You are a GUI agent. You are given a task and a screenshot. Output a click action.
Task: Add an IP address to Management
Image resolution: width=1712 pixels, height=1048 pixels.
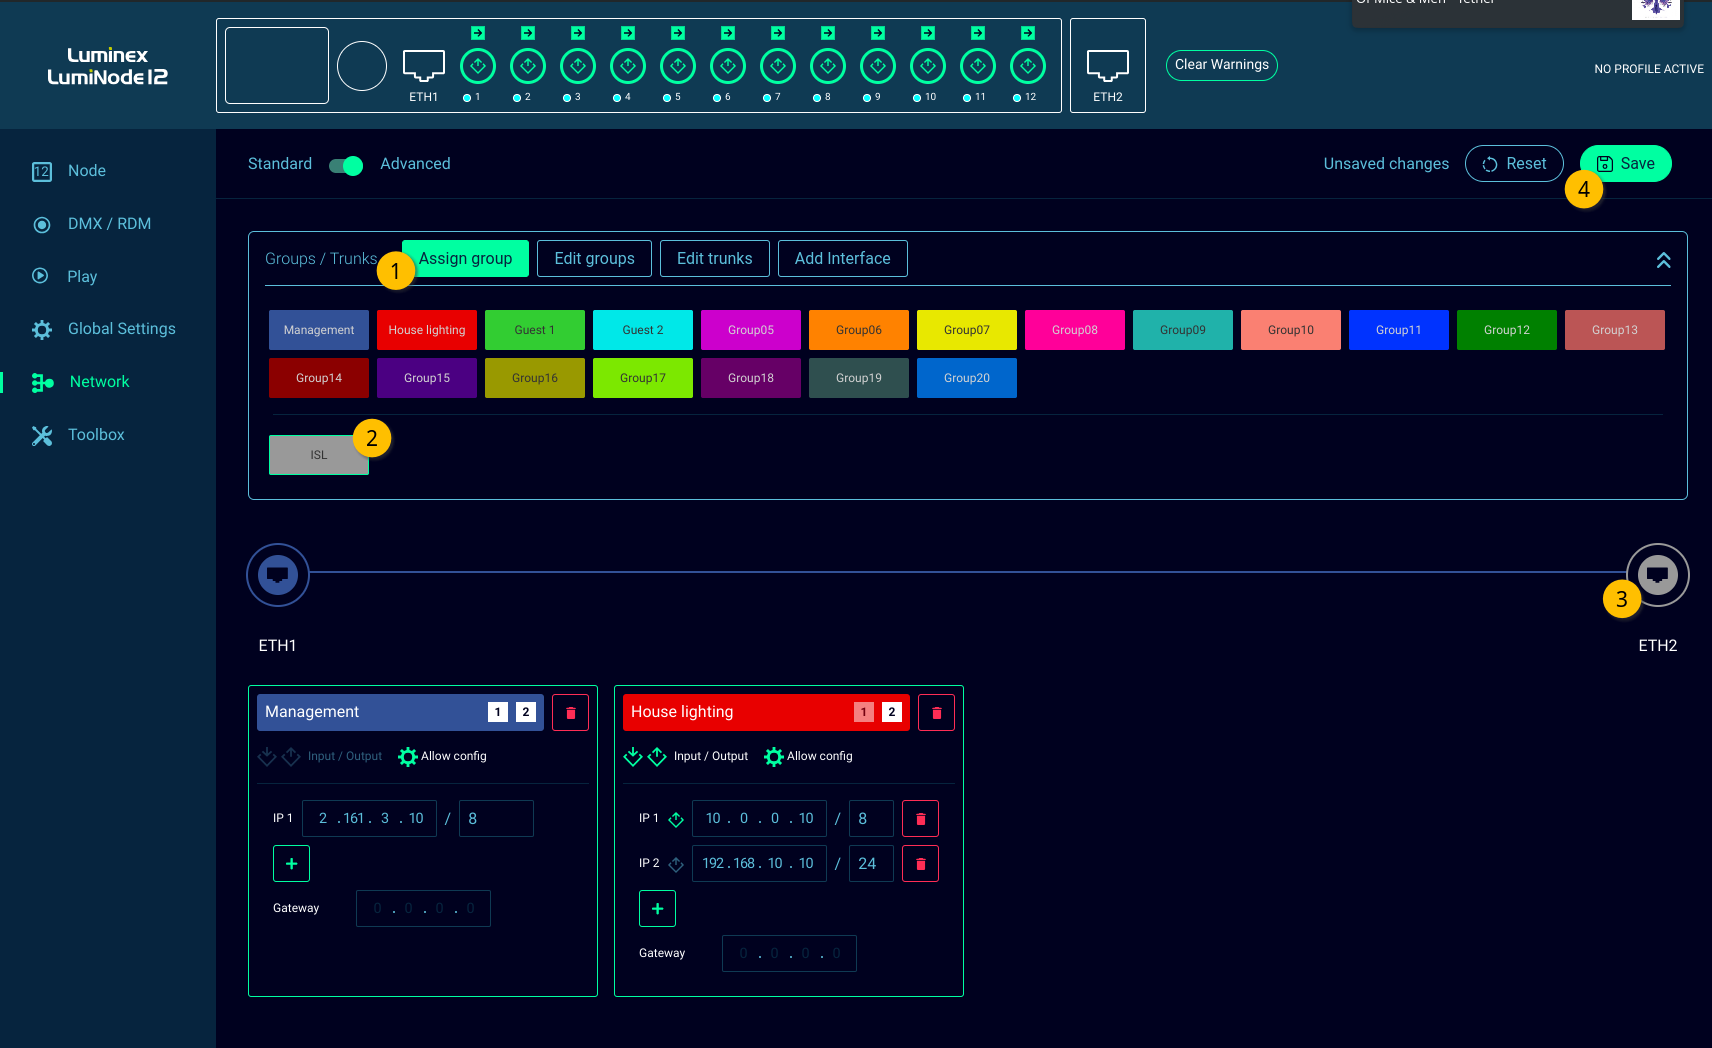pyautogui.click(x=291, y=864)
